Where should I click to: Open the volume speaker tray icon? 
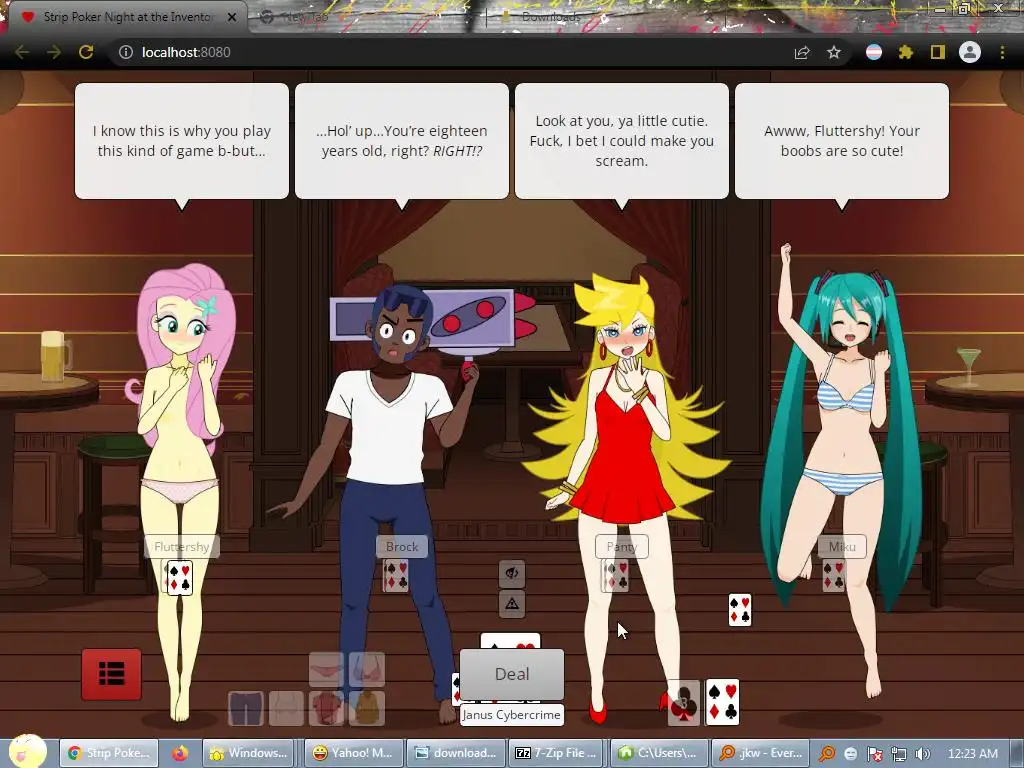point(922,754)
